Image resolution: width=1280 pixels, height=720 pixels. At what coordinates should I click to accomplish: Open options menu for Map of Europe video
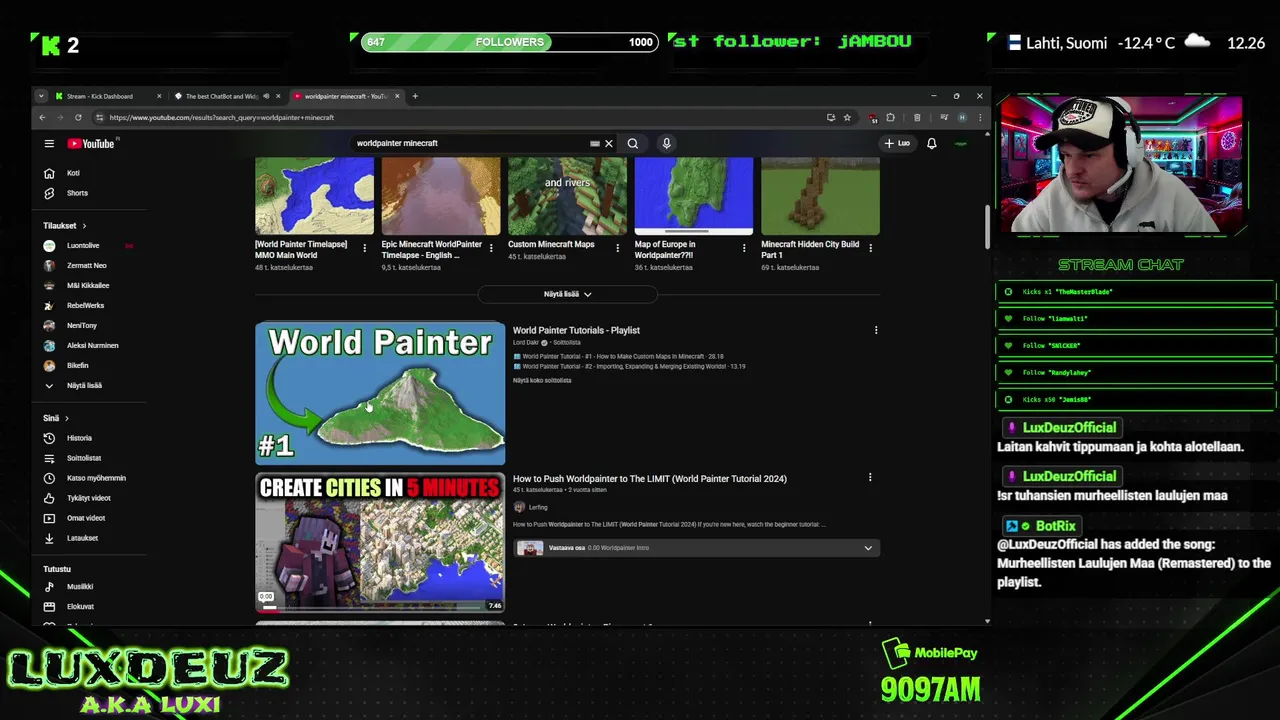click(x=743, y=248)
